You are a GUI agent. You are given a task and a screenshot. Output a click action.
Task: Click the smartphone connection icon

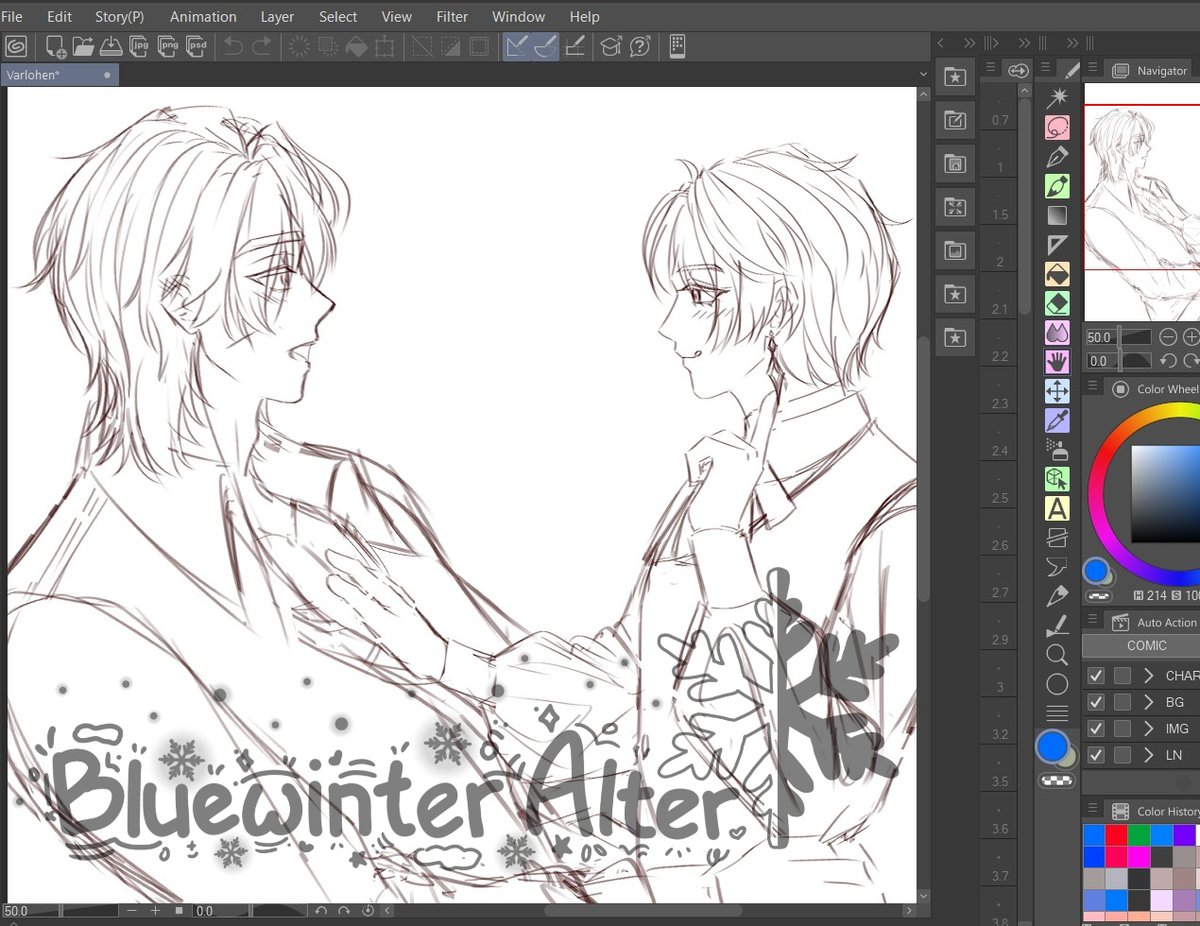677,46
